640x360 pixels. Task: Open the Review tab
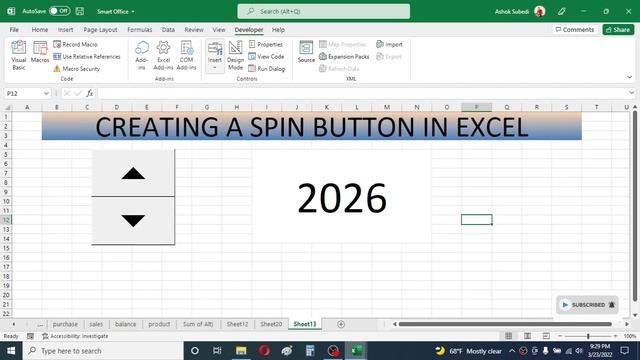194,30
